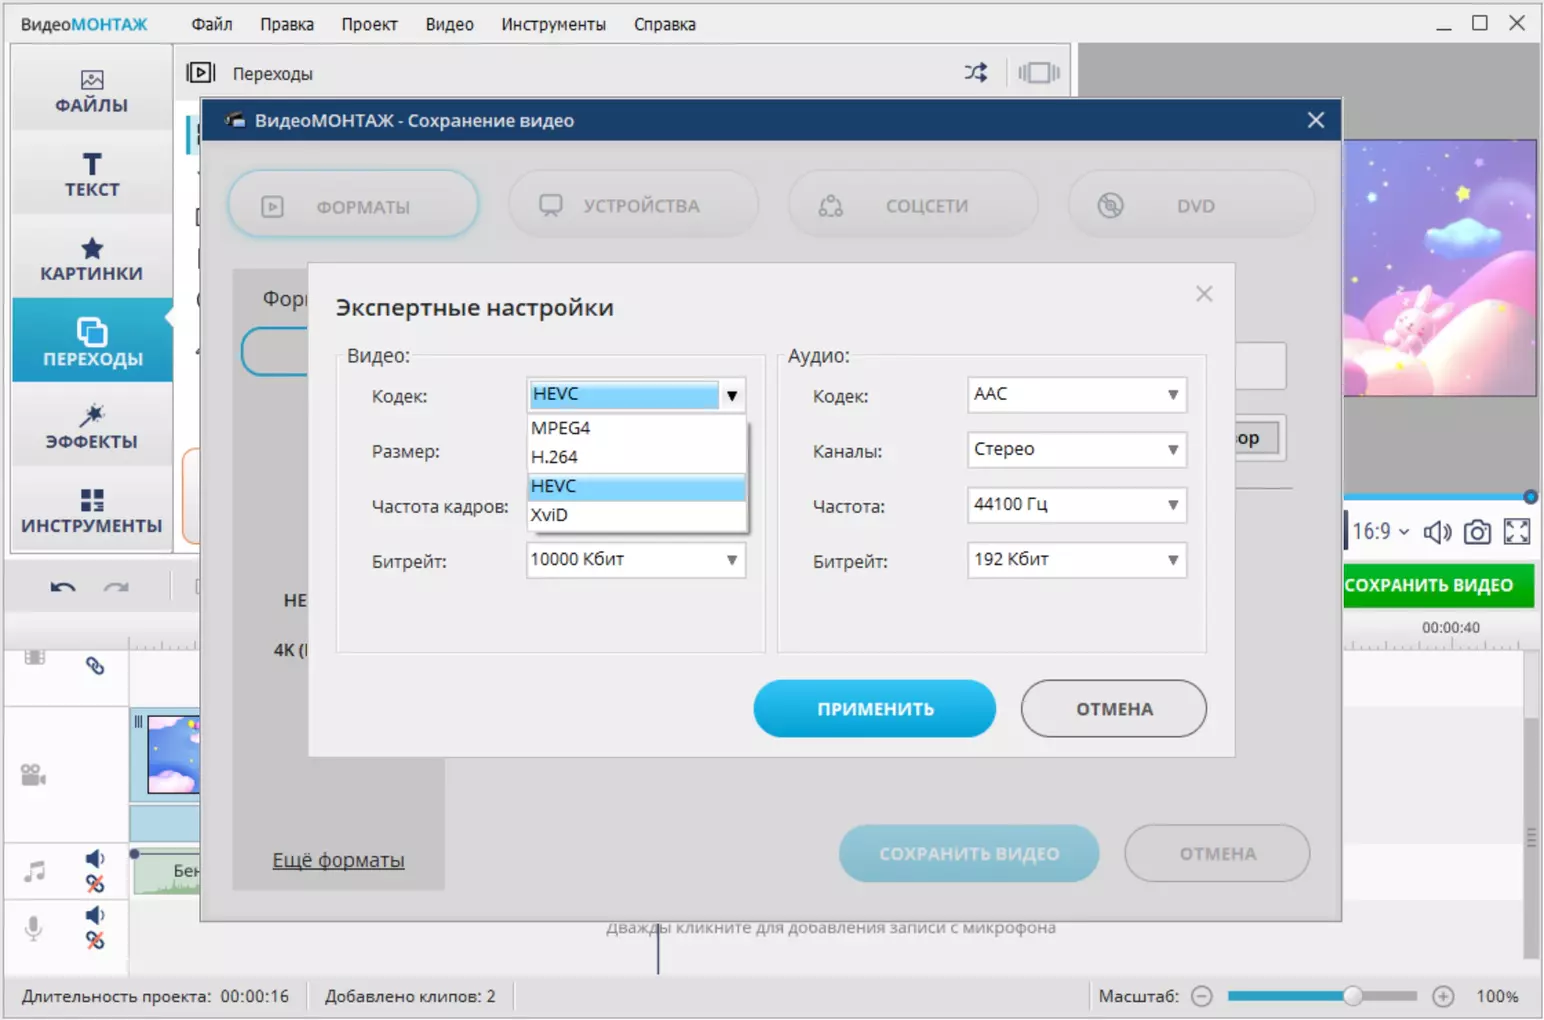Open the Картинки sidebar section

(x=91, y=258)
